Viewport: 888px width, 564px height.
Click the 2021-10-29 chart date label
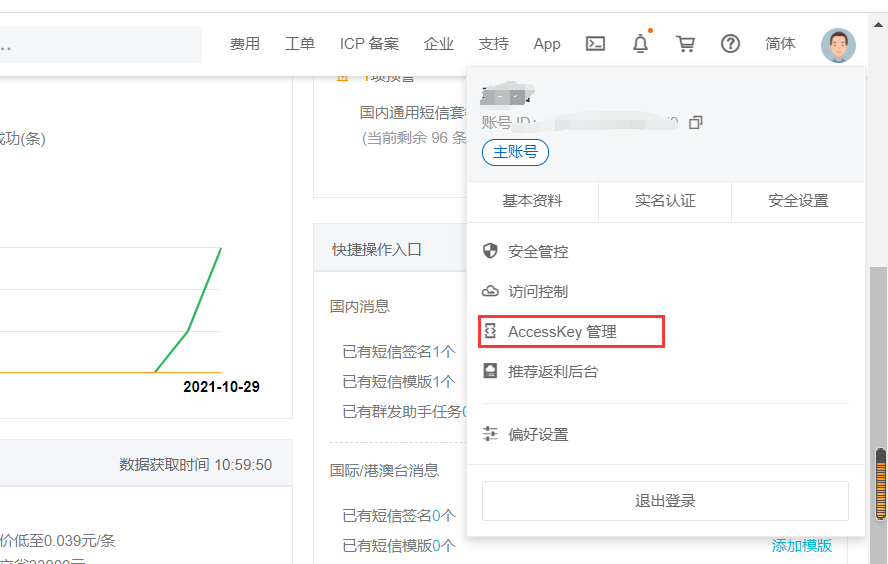point(221,387)
